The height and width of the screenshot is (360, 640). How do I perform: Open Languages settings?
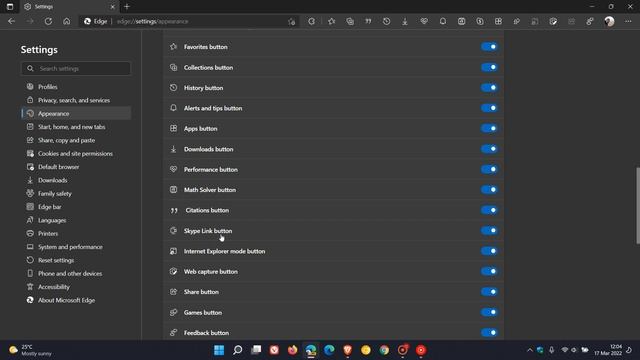coord(76,220)
